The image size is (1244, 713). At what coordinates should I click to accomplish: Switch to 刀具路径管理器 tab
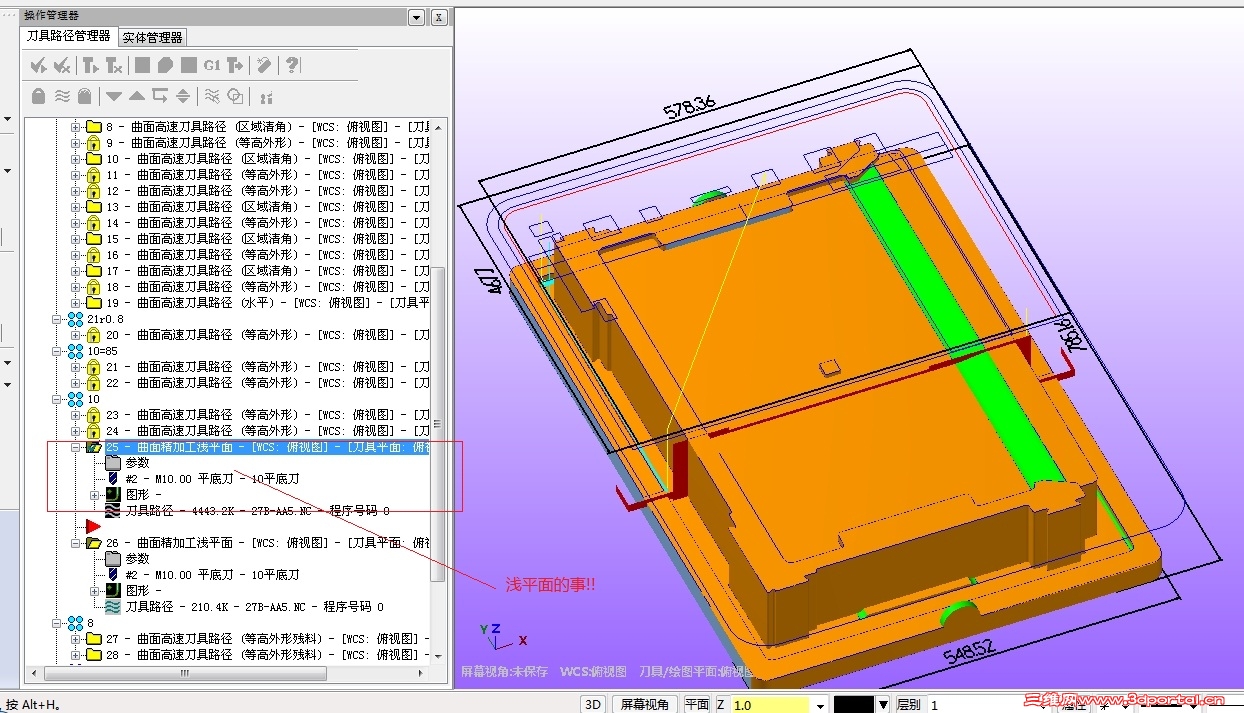point(68,36)
